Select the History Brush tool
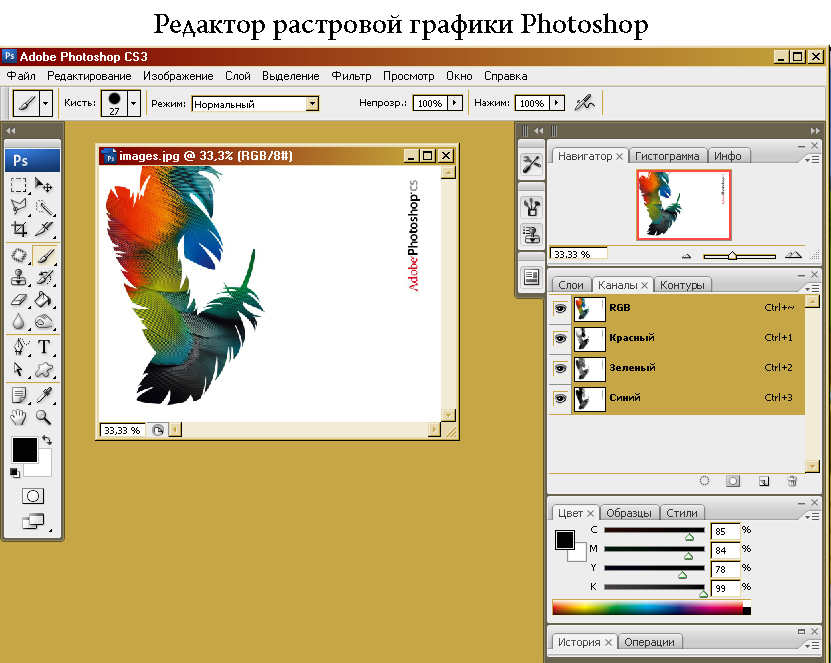831x663 pixels. [x=43, y=277]
